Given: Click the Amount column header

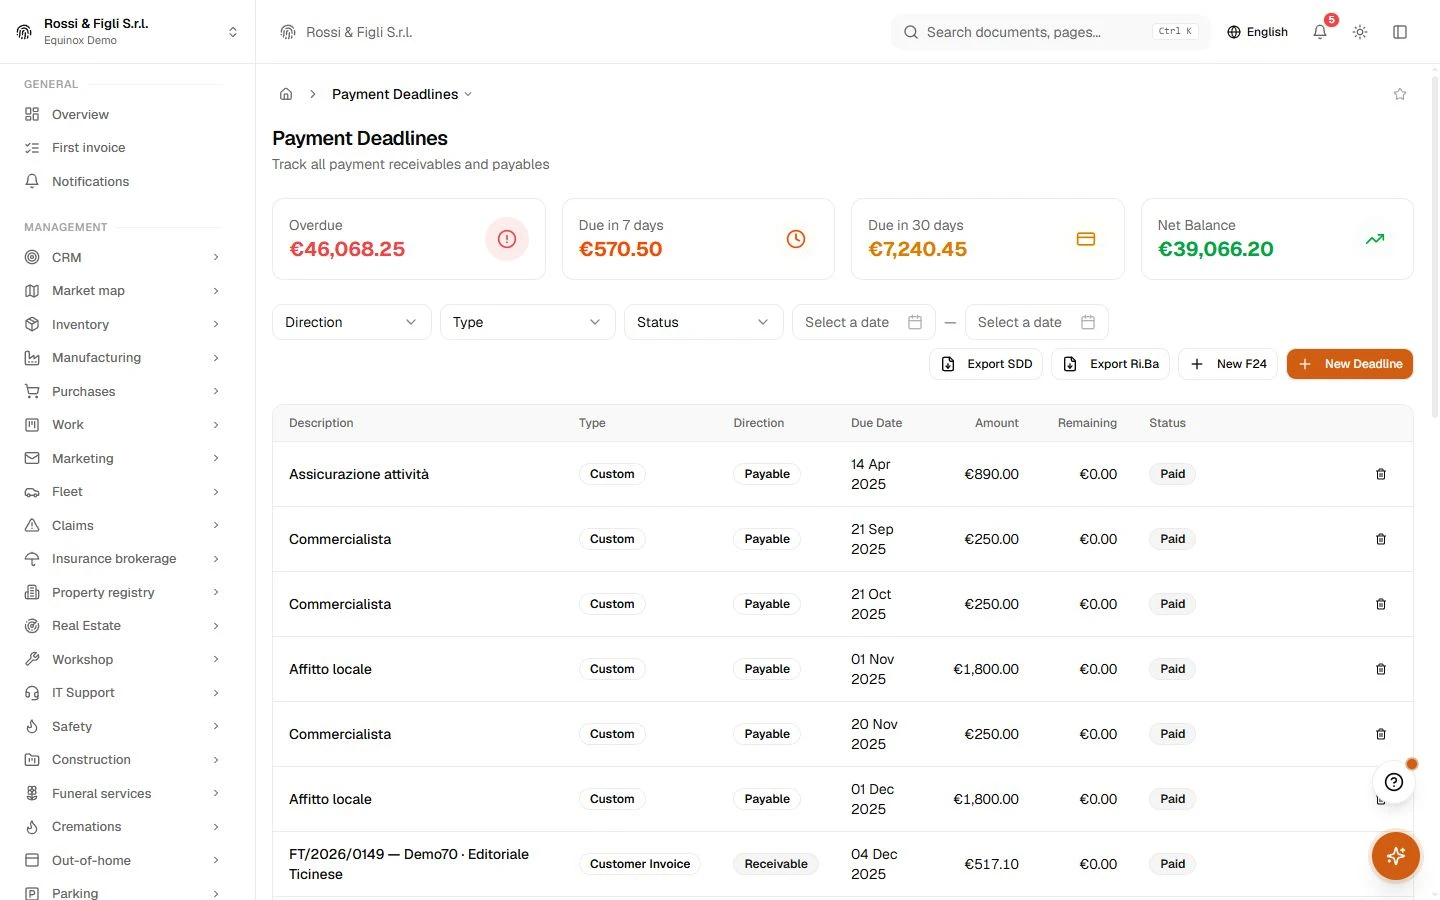Looking at the screenshot, I should (x=996, y=423).
